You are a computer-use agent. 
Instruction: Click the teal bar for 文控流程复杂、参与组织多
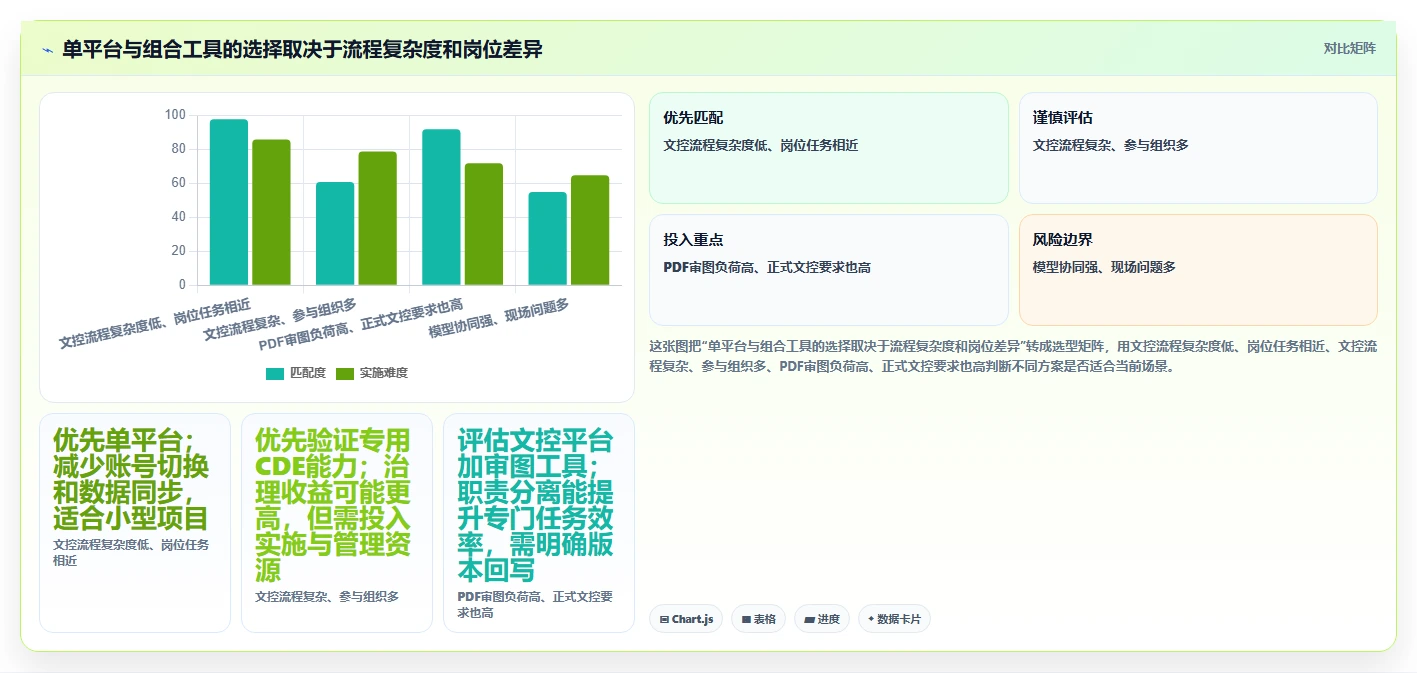335,234
